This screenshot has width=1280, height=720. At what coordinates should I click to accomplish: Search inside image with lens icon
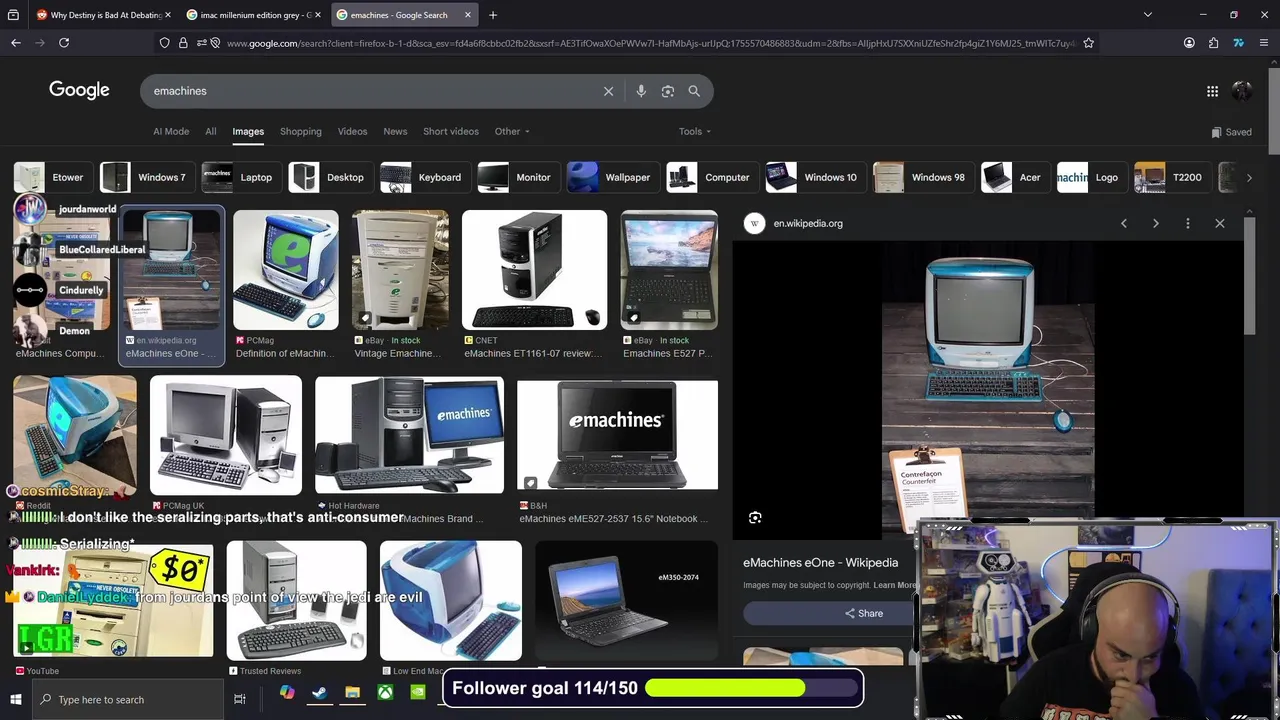coord(755,517)
